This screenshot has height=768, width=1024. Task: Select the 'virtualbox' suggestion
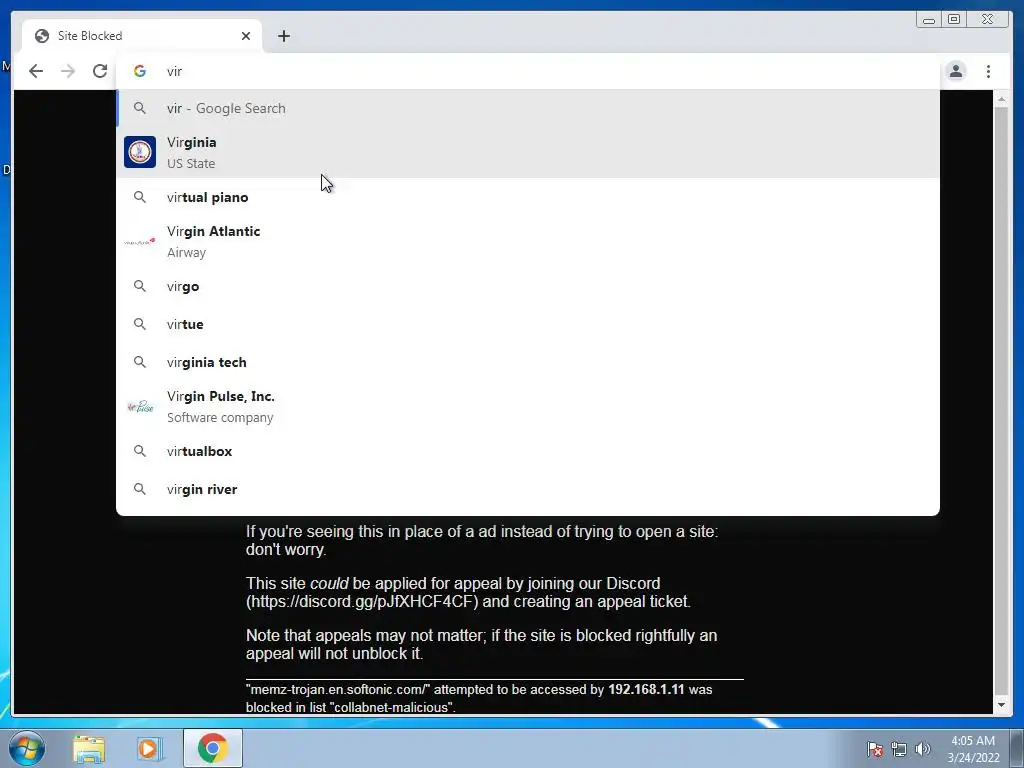pos(528,451)
